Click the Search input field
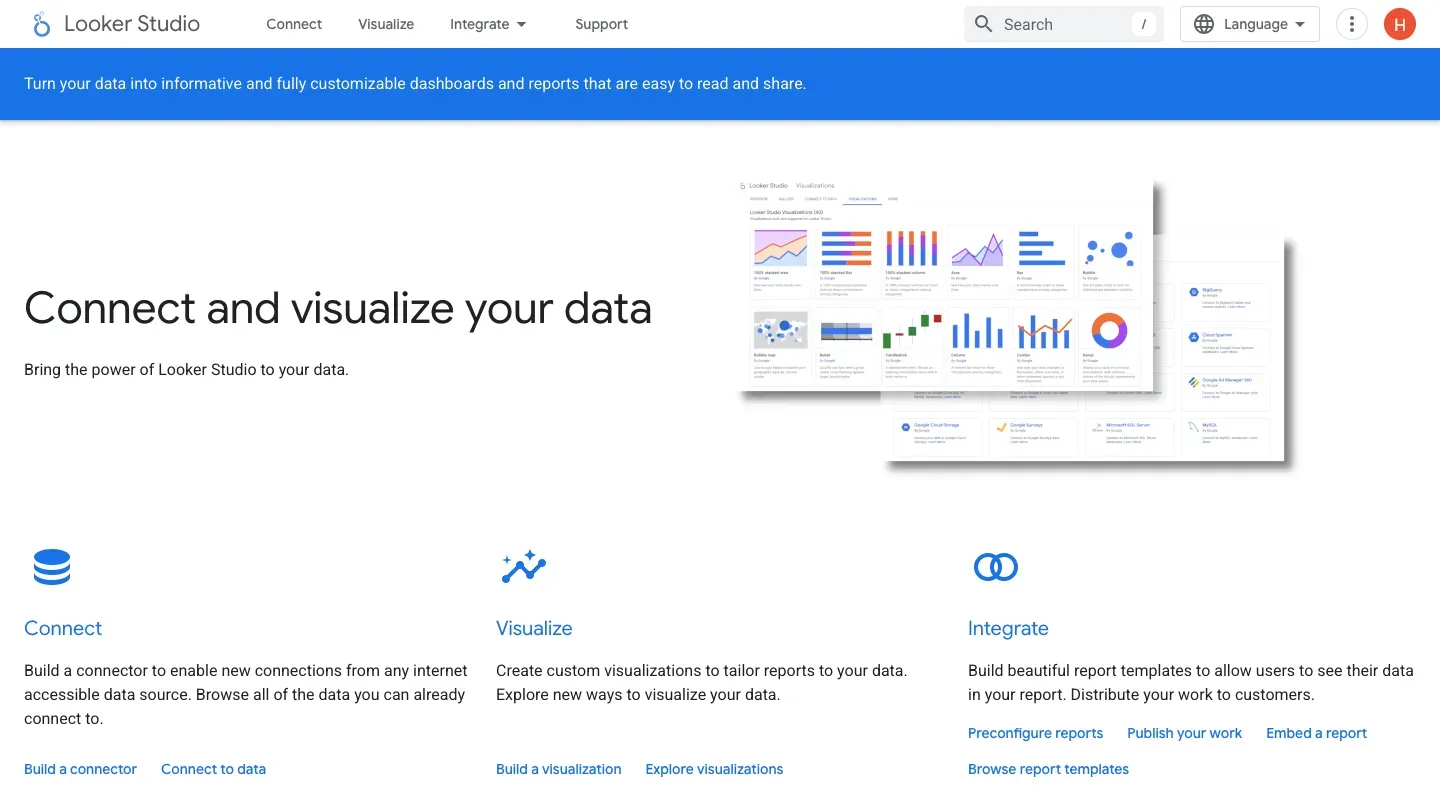The width and height of the screenshot is (1440, 812). point(1063,24)
